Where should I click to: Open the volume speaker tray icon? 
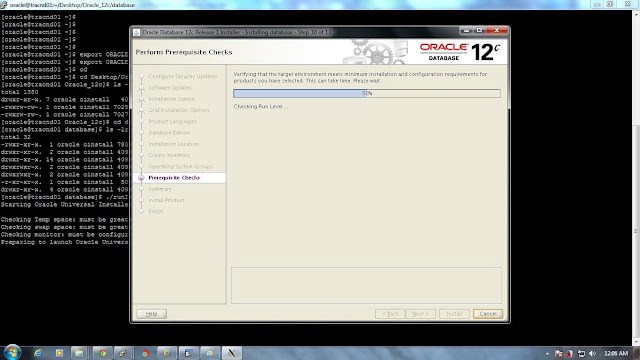tap(593, 353)
